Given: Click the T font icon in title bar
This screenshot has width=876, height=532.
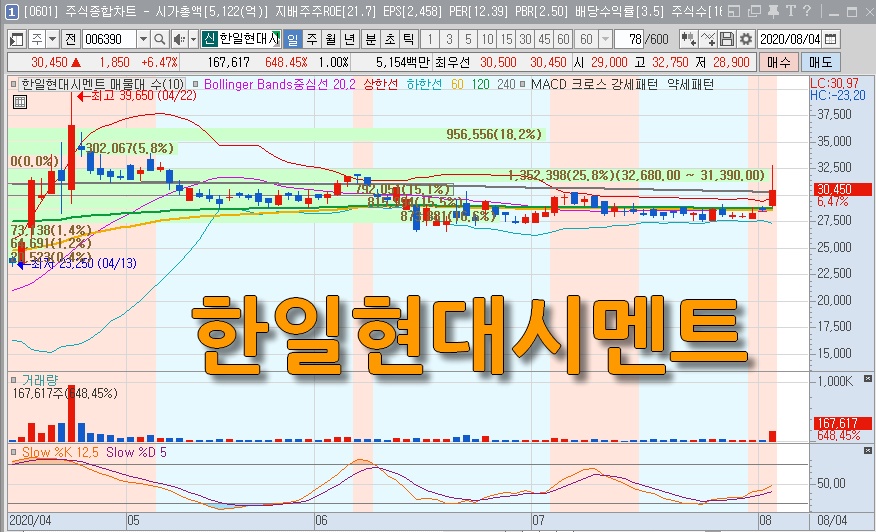Looking at the screenshot, I should (791, 11).
